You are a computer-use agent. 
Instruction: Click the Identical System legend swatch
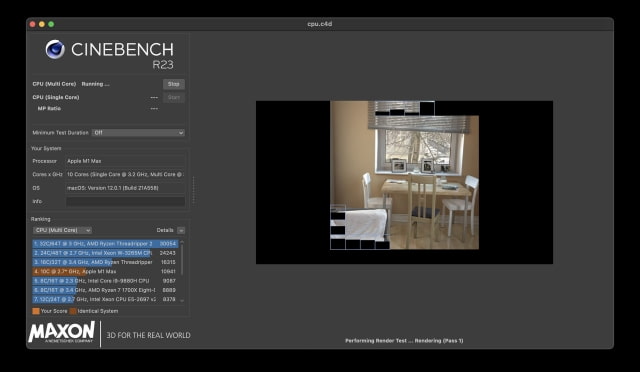coord(73,311)
